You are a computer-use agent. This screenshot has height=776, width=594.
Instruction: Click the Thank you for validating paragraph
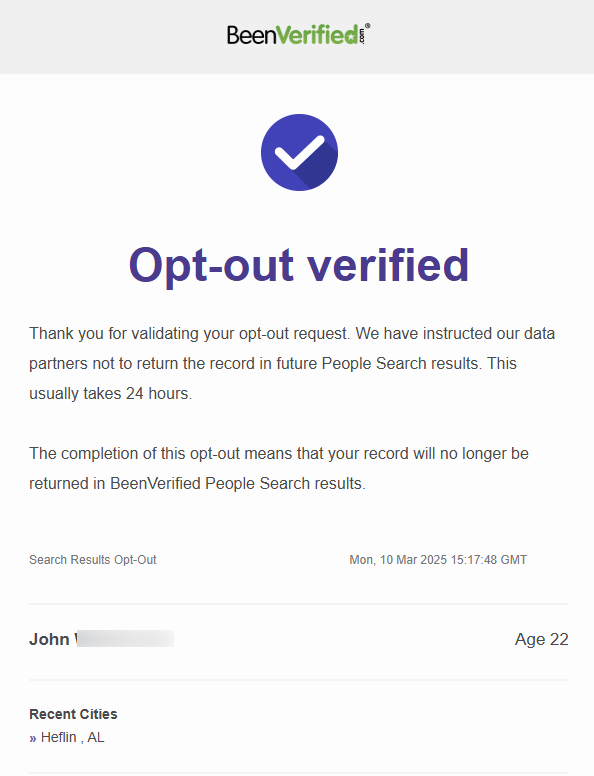(x=292, y=363)
